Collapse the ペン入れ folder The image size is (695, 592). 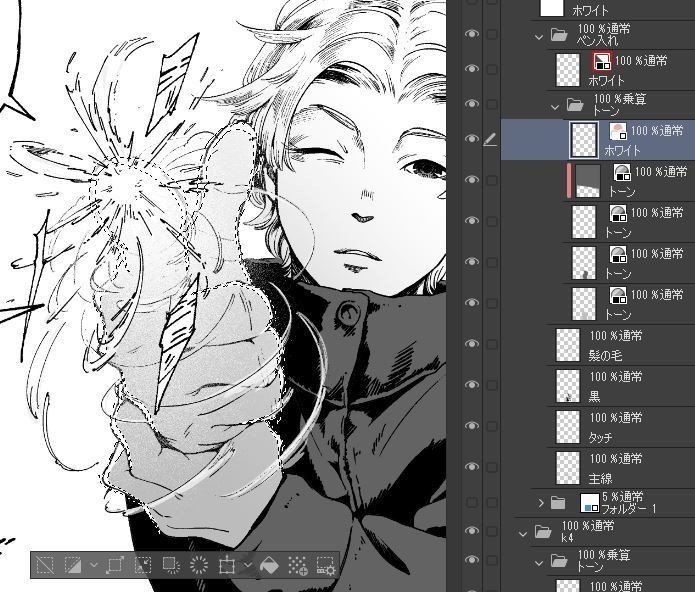click(x=539, y=37)
